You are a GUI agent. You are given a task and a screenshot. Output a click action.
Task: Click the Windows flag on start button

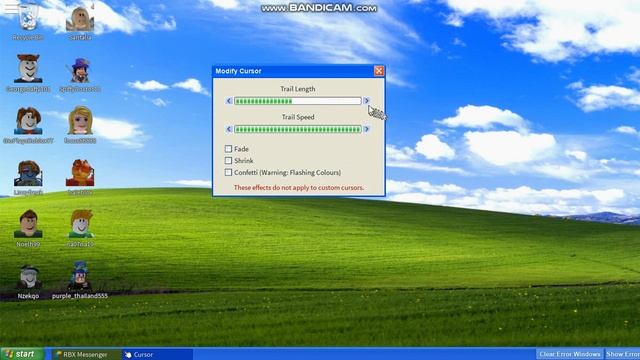click(x=9, y=354)
